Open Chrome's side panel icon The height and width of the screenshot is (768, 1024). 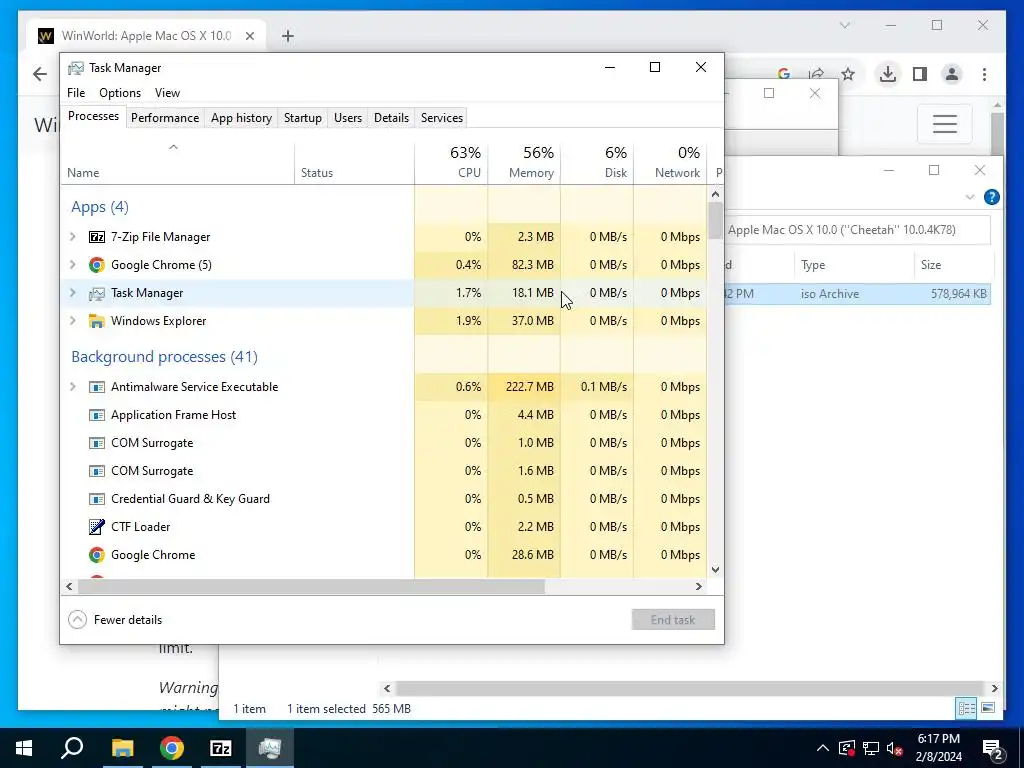click(920, 74)
